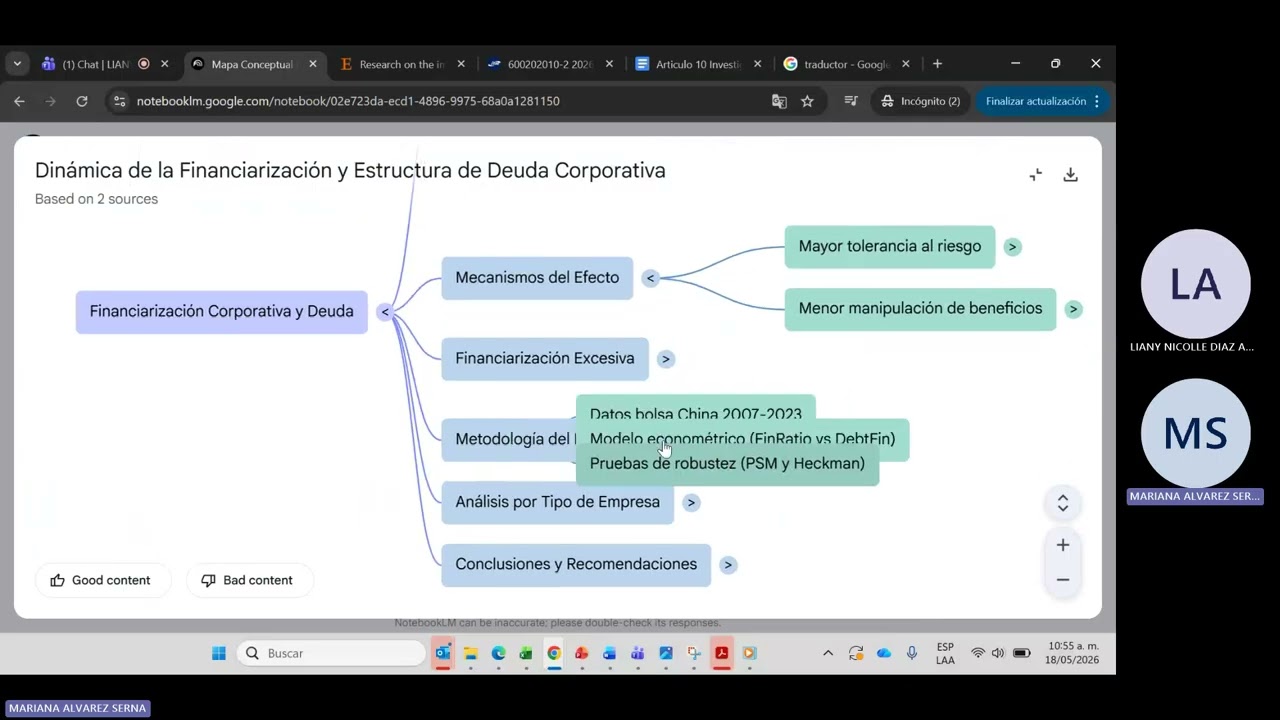Collapse the Mecanismos del Efecto branch

(650, 278)
